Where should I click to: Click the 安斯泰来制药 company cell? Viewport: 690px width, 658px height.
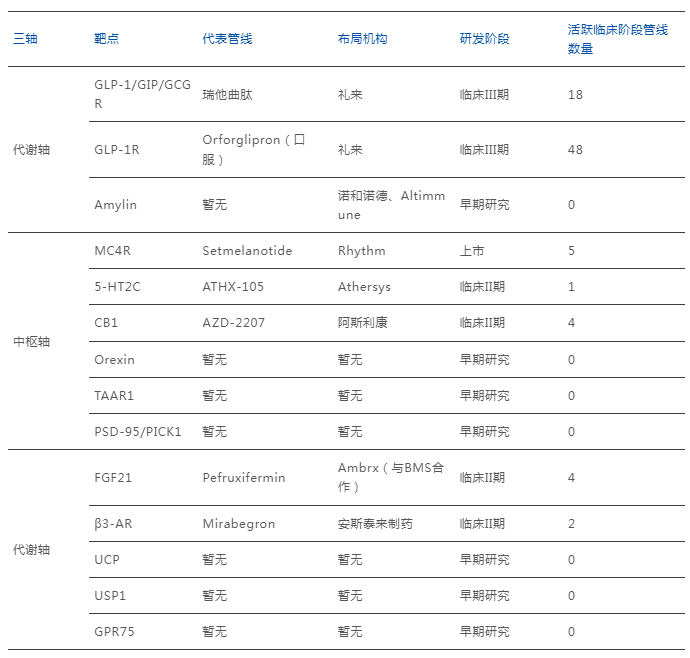tap(374, 524)
